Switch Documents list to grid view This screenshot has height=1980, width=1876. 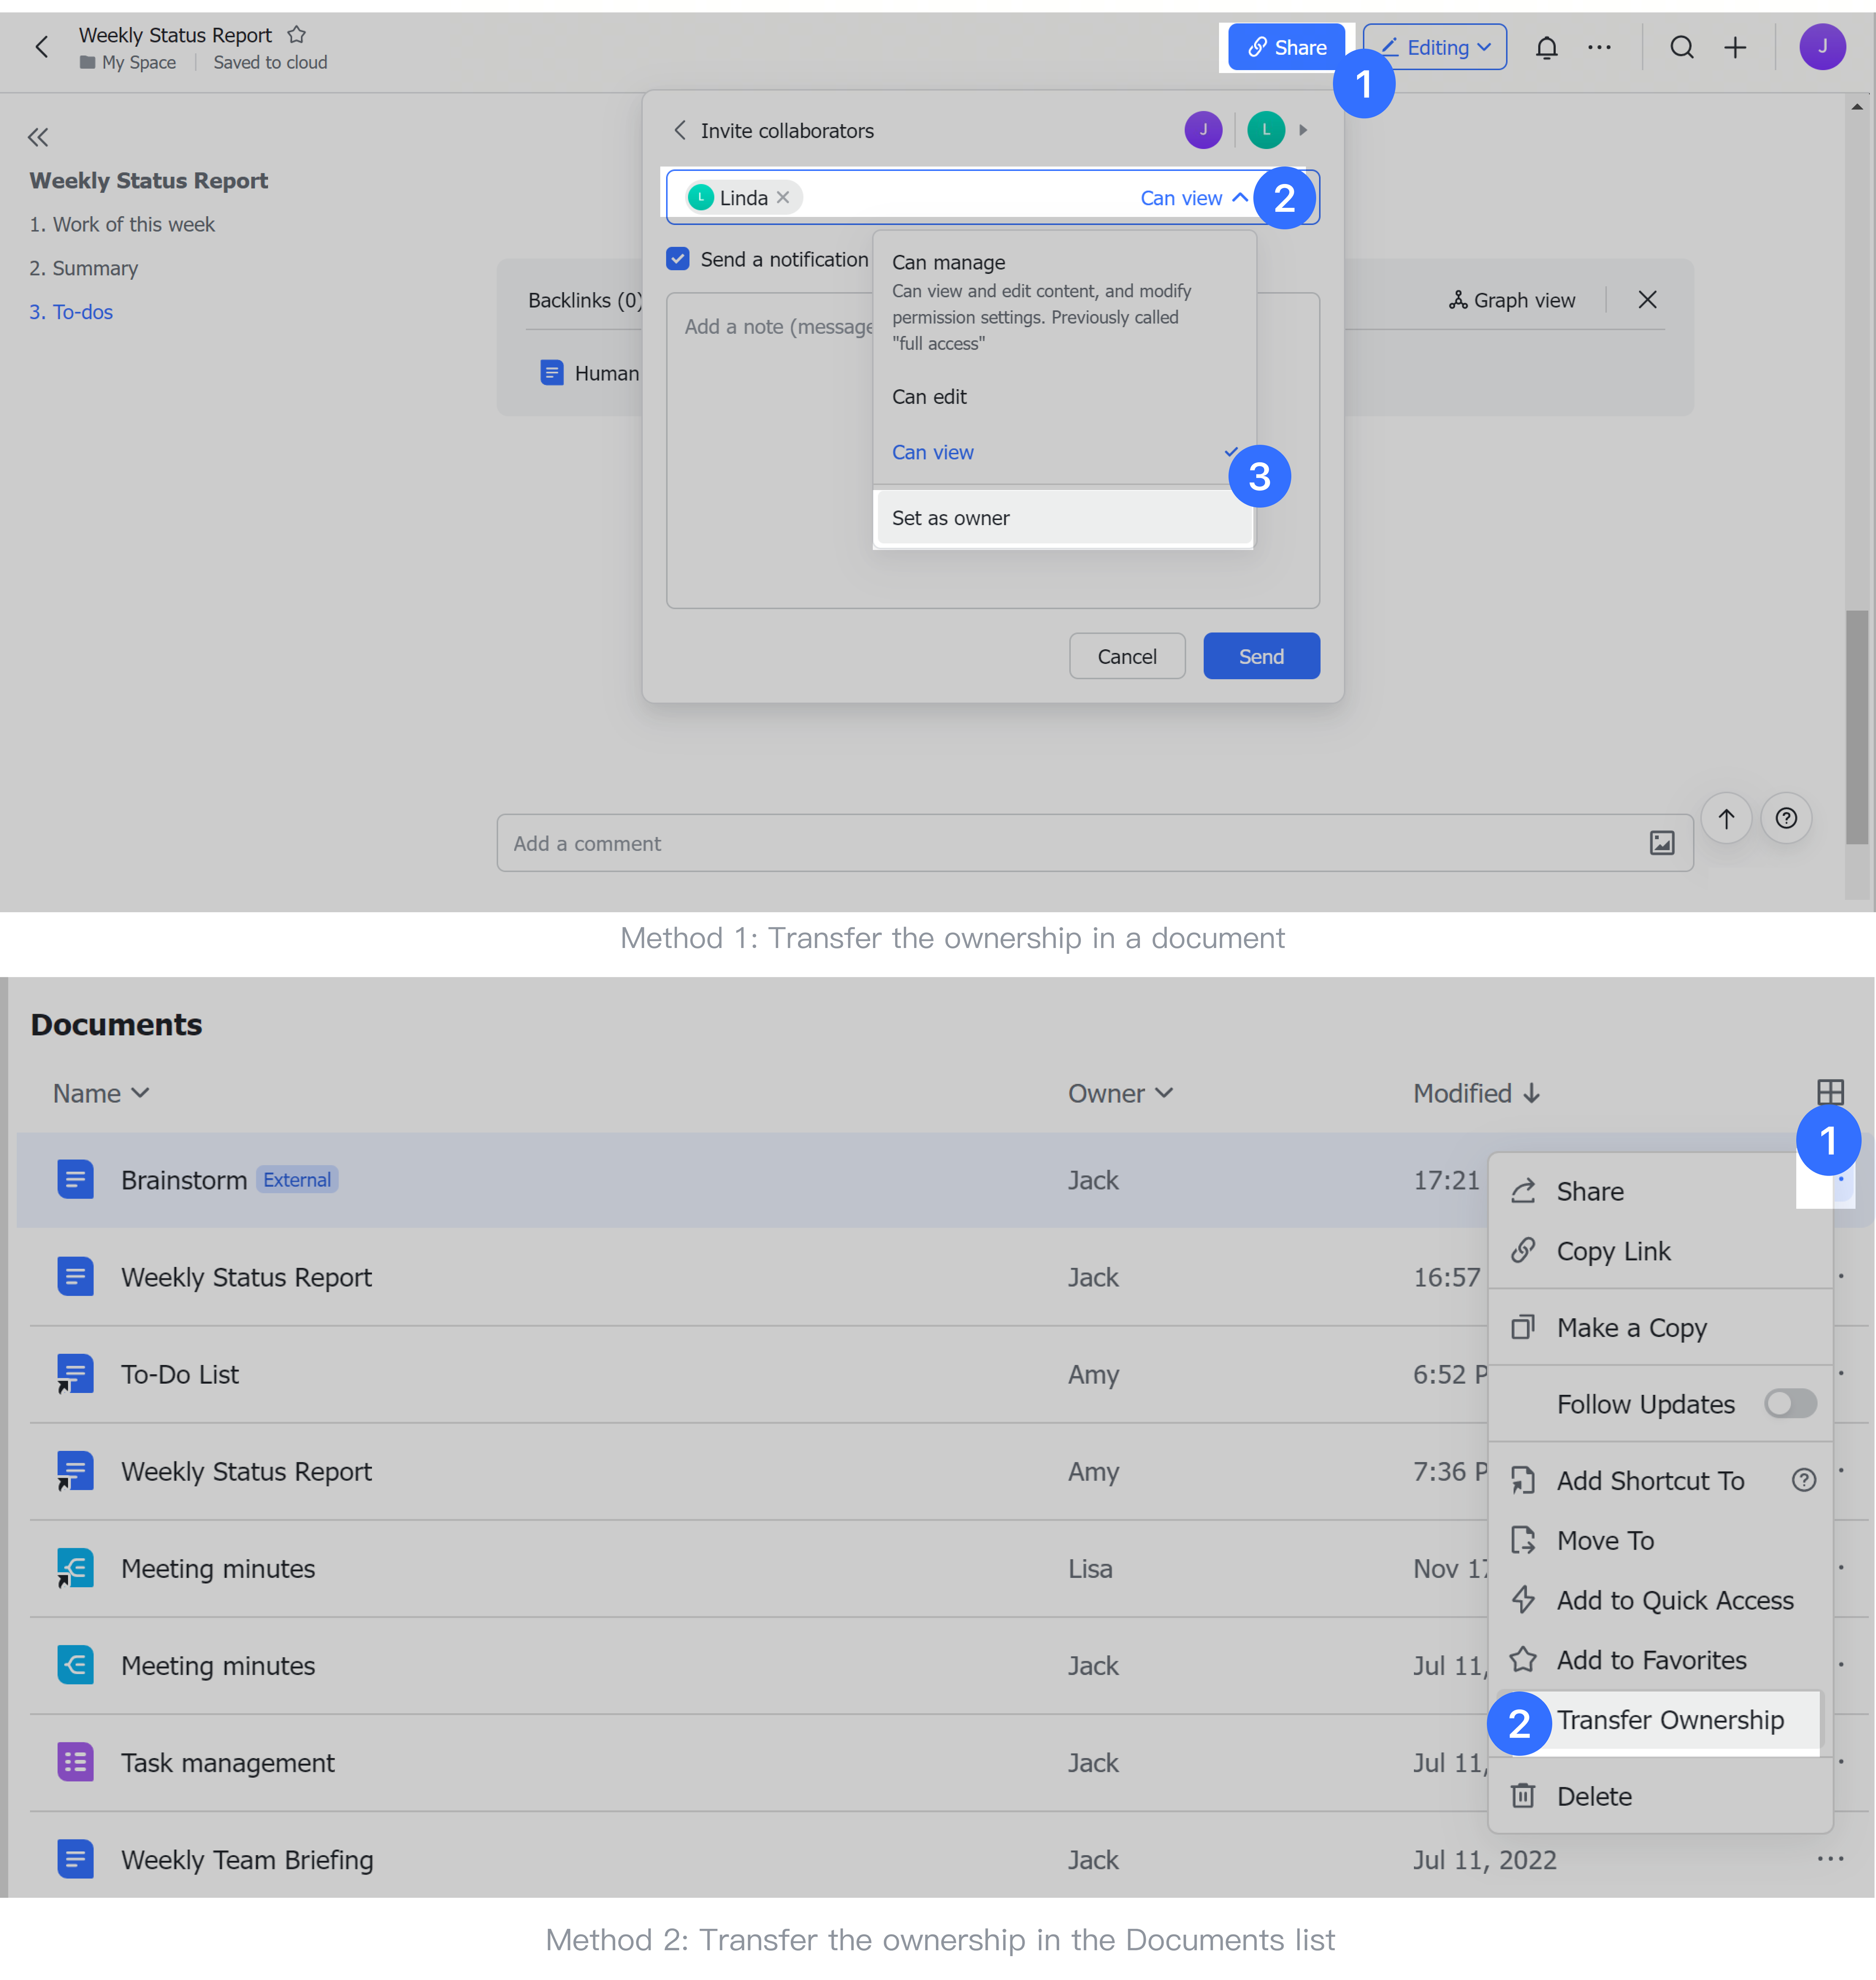[x=1831, y=1092]
